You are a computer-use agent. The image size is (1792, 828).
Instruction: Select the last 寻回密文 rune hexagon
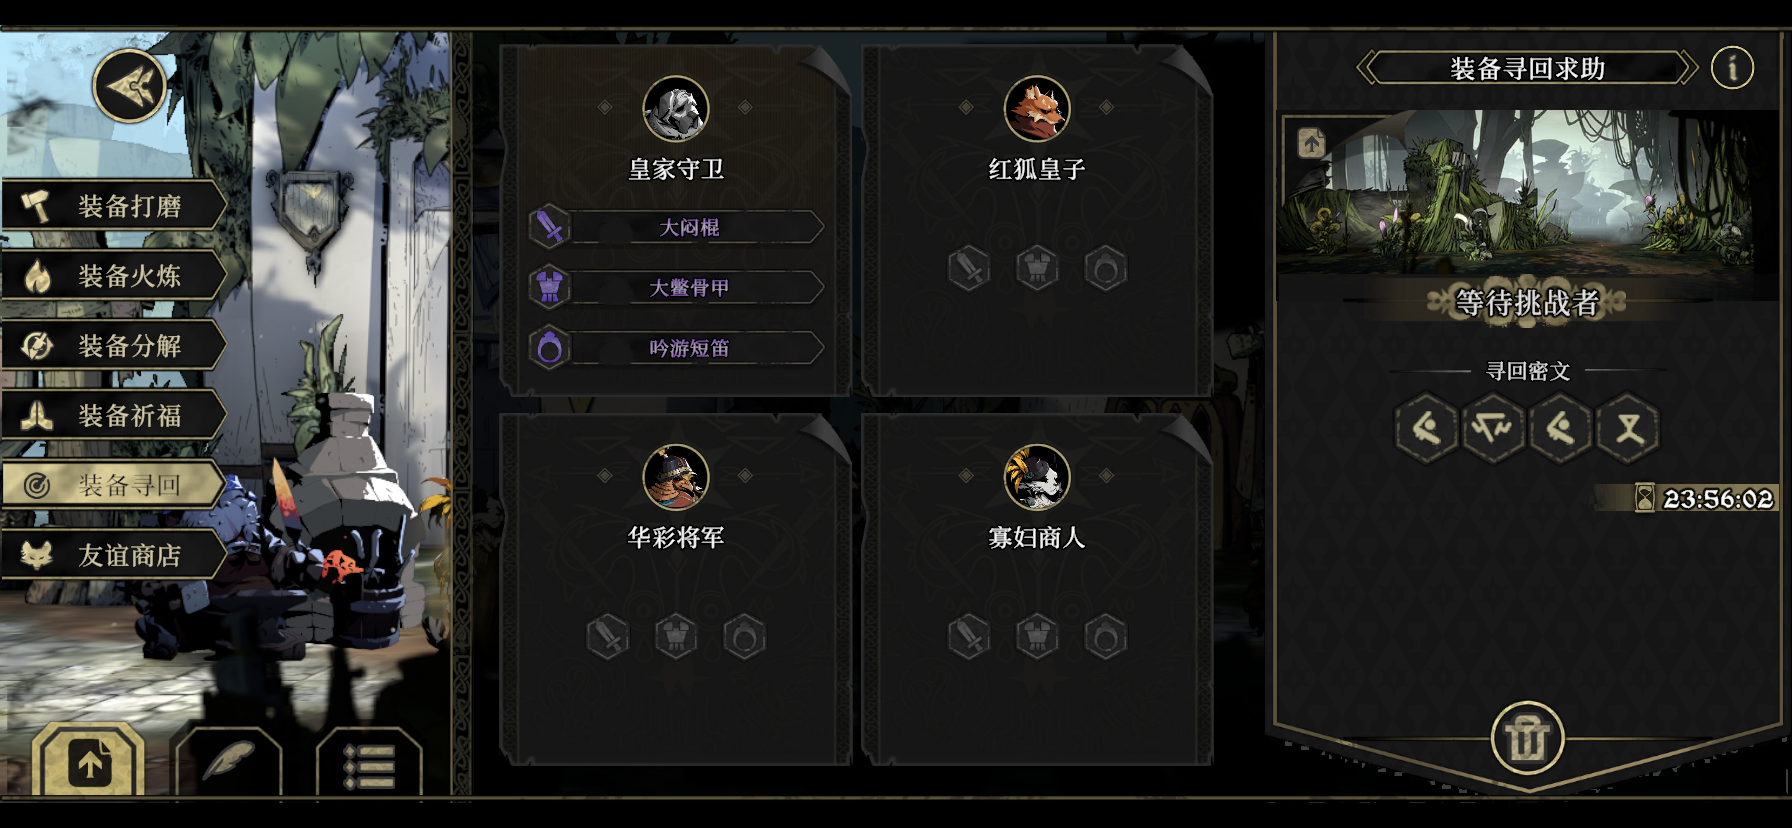pos(1628,429)
